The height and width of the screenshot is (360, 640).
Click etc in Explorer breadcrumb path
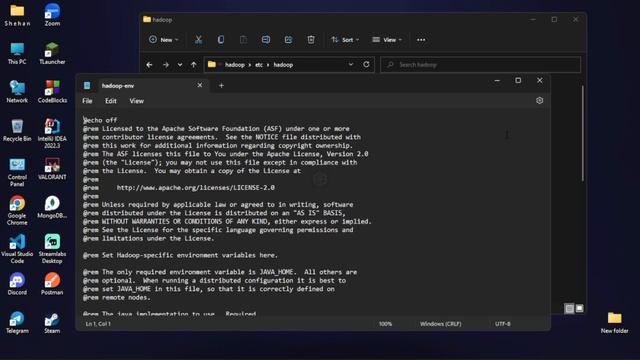click(x=259, y=64)
